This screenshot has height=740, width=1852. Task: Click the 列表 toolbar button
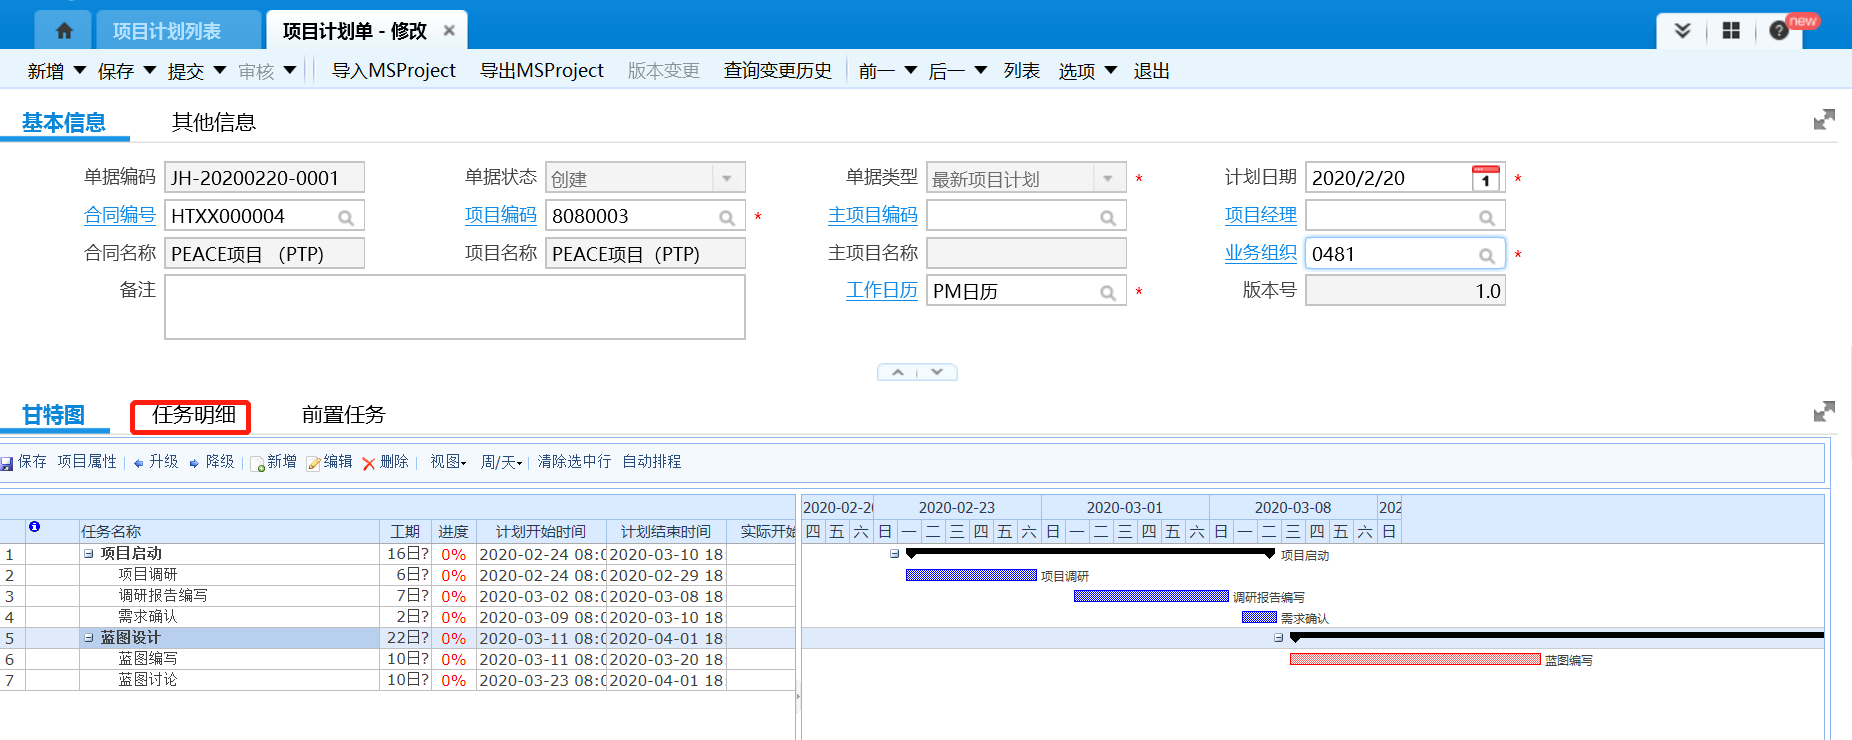pos(1022,71)
